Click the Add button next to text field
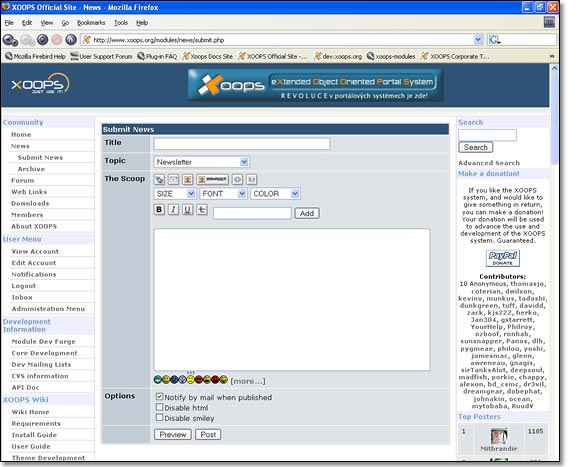The height and width of the screenshot is (467, 580). (307, 213)
